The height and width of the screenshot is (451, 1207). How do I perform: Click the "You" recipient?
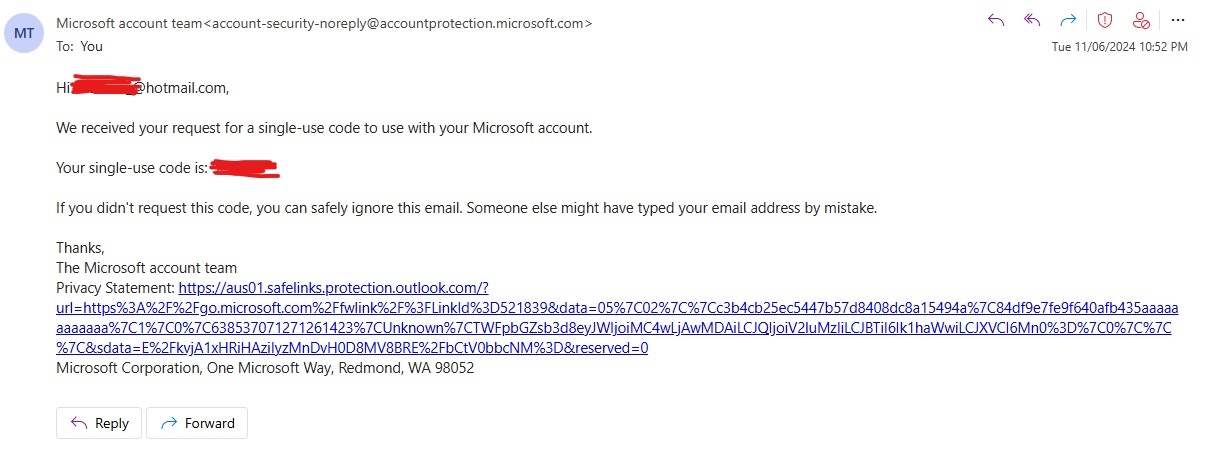[x=91, y=46]
